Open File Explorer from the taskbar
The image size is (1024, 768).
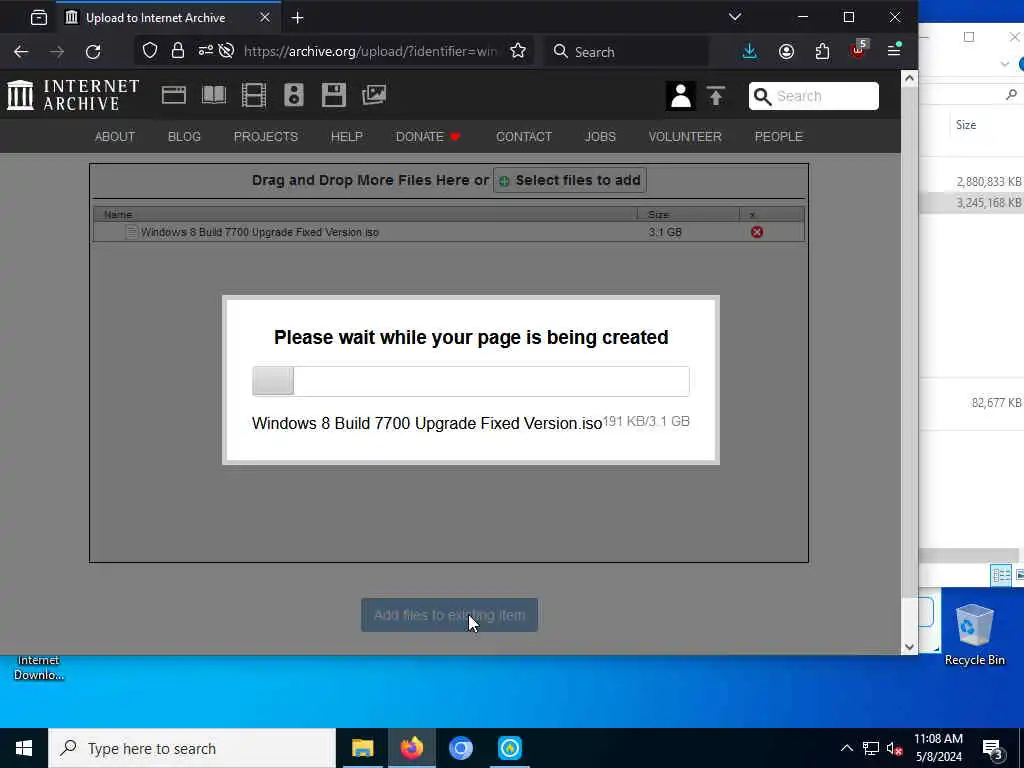[x=362, y=748]
